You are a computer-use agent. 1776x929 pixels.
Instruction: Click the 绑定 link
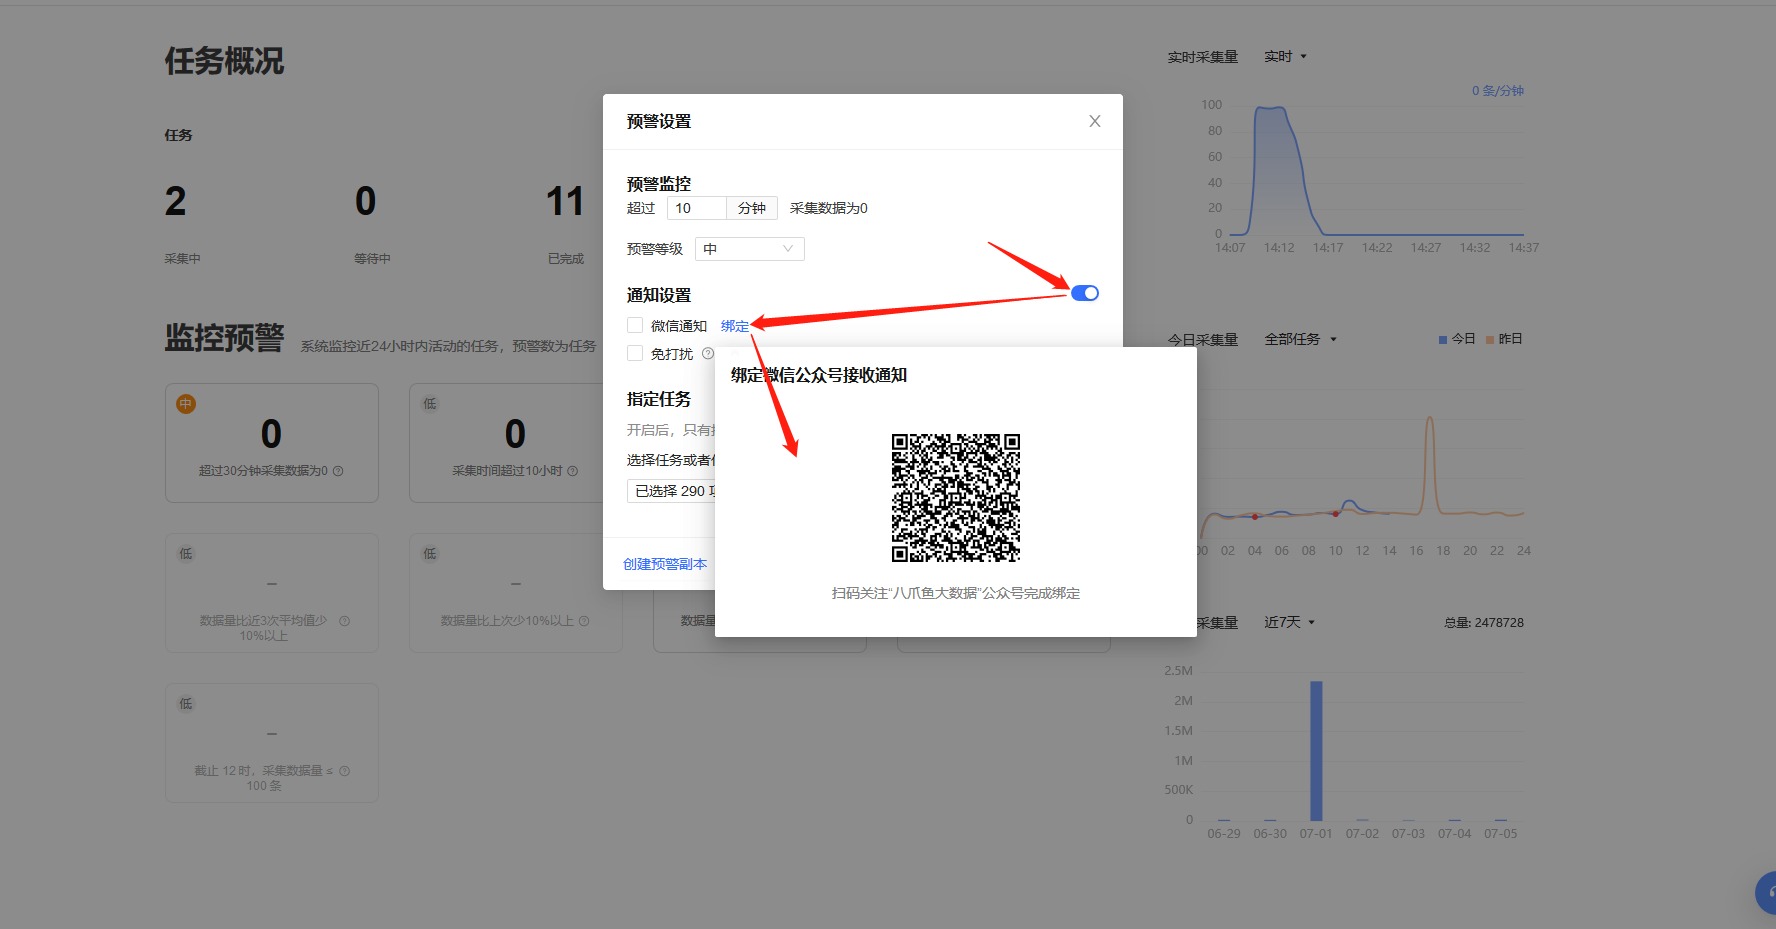pyautogui.click(x=735, y=326)
